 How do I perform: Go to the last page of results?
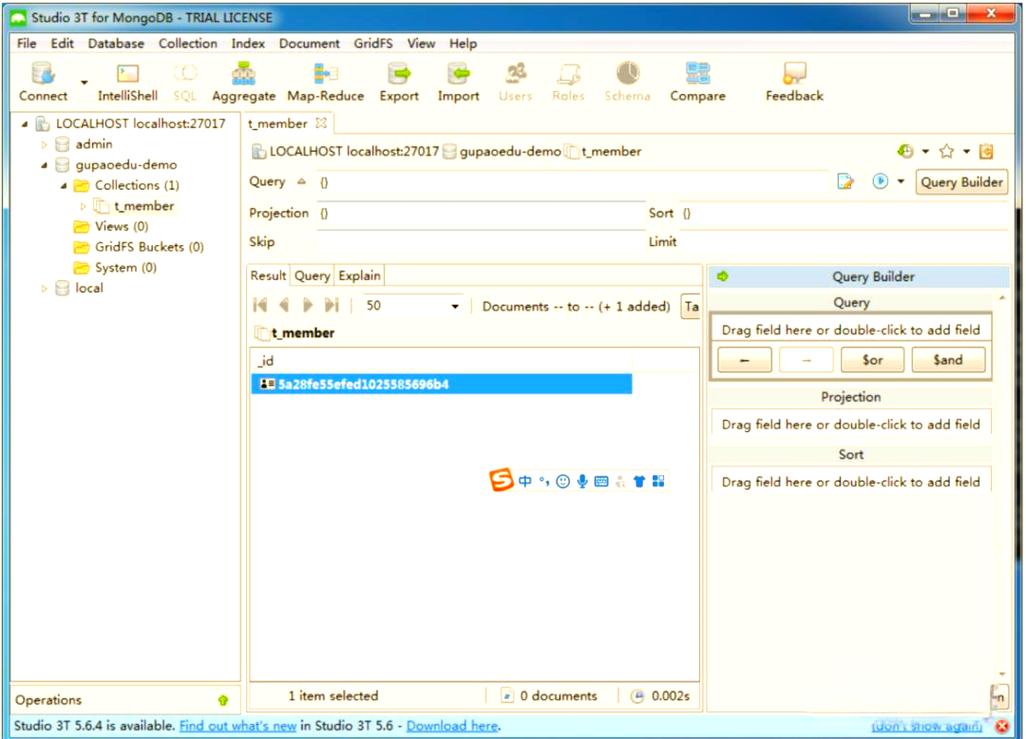(x=332, y=305)
